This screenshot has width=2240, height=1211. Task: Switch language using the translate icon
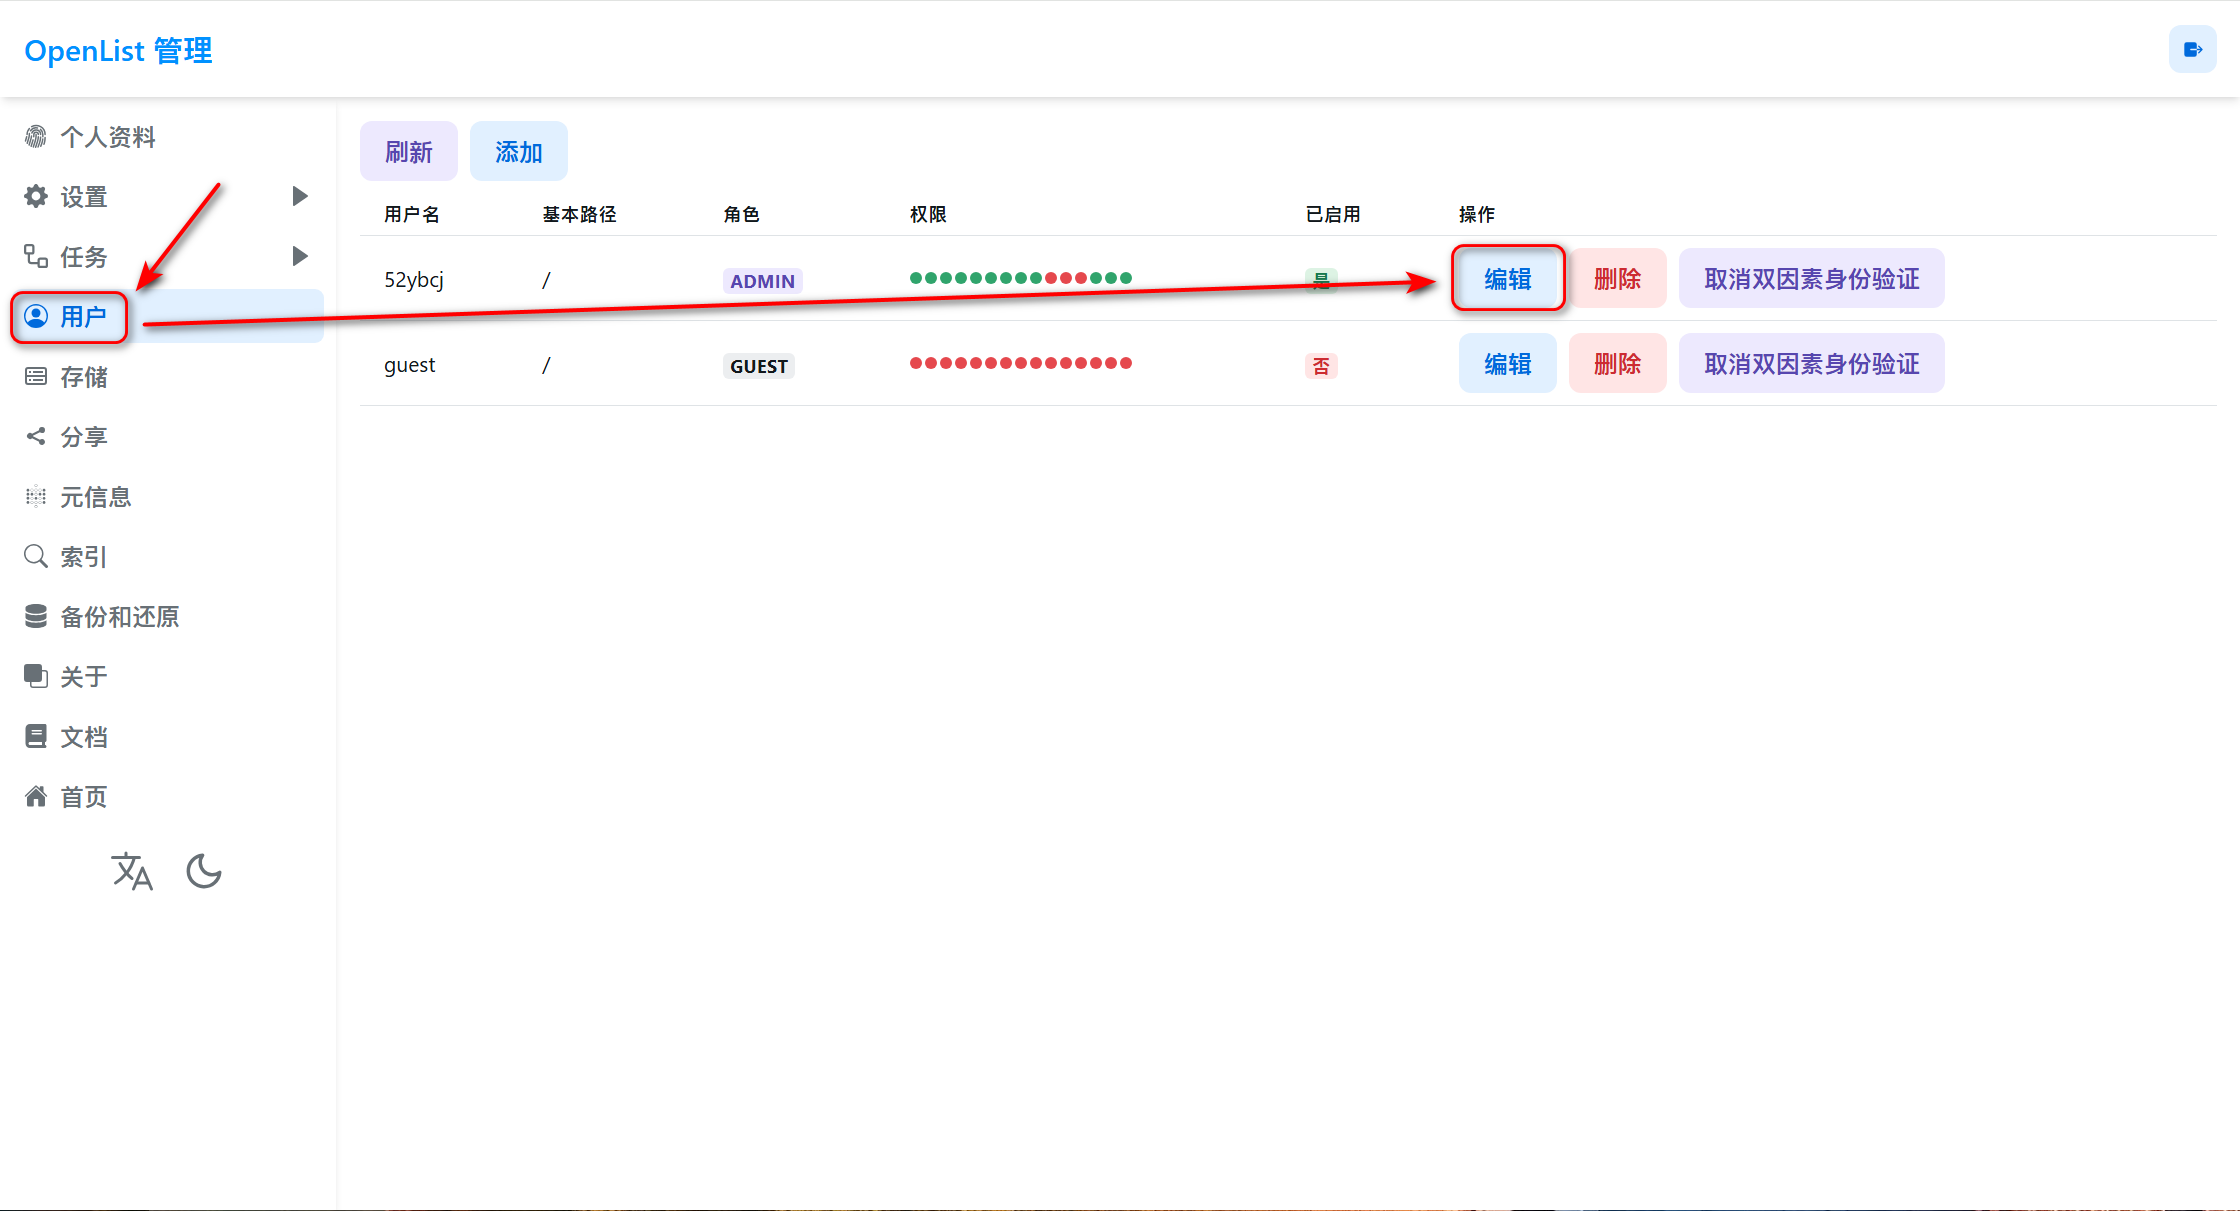[x=133, y=871]
